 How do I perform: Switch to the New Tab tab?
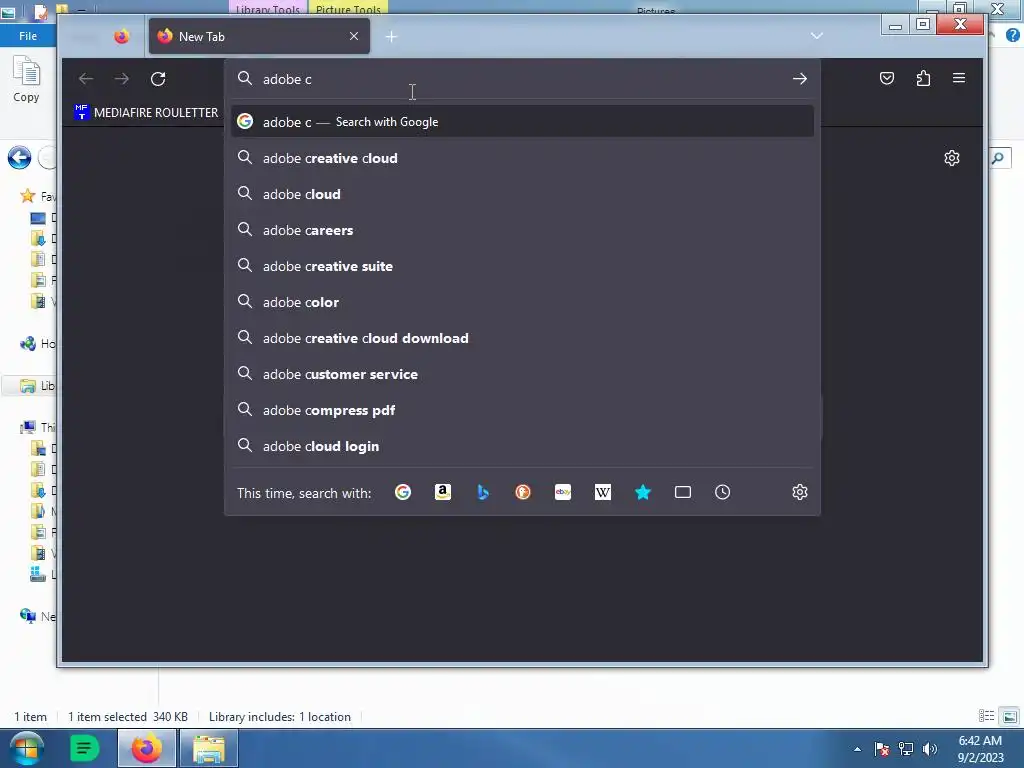tap(259, 37)
